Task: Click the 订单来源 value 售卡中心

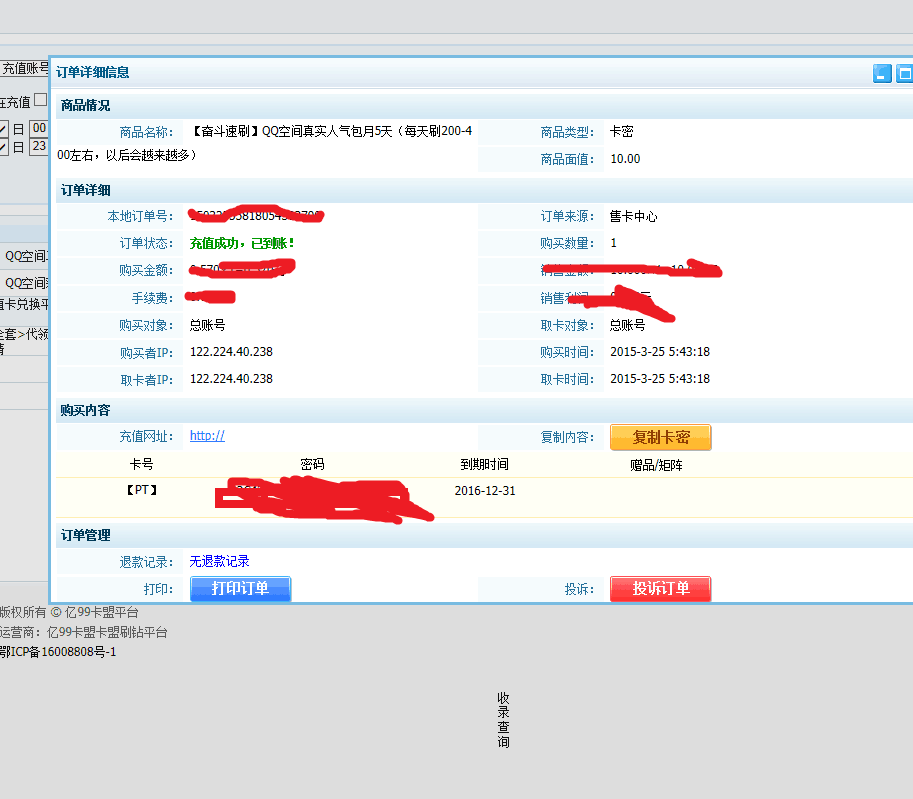Action: (x=633, y=217)
